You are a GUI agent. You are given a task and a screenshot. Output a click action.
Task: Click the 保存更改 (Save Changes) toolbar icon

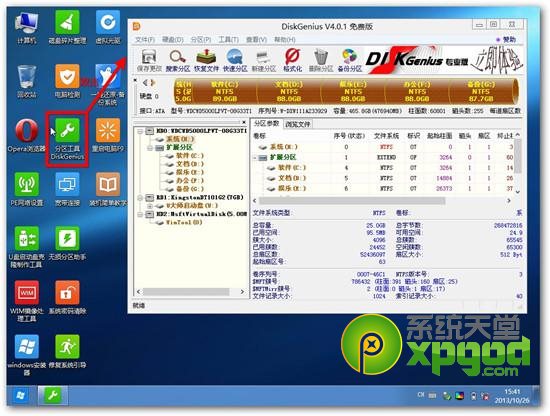[x=149, y=60]
